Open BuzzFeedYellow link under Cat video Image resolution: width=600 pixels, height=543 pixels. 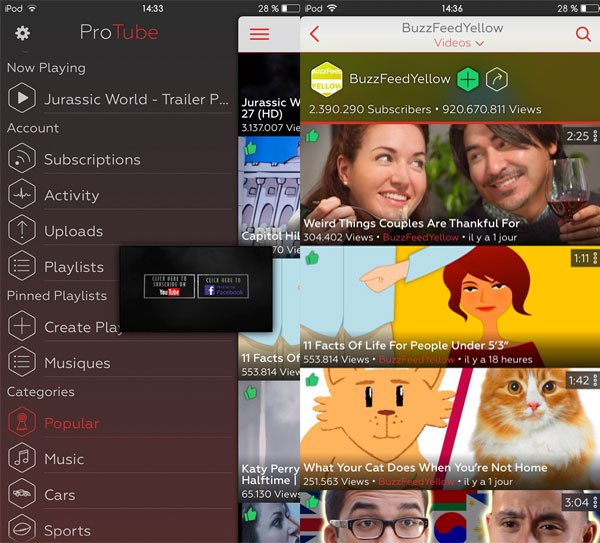click(x=416, y=481)
